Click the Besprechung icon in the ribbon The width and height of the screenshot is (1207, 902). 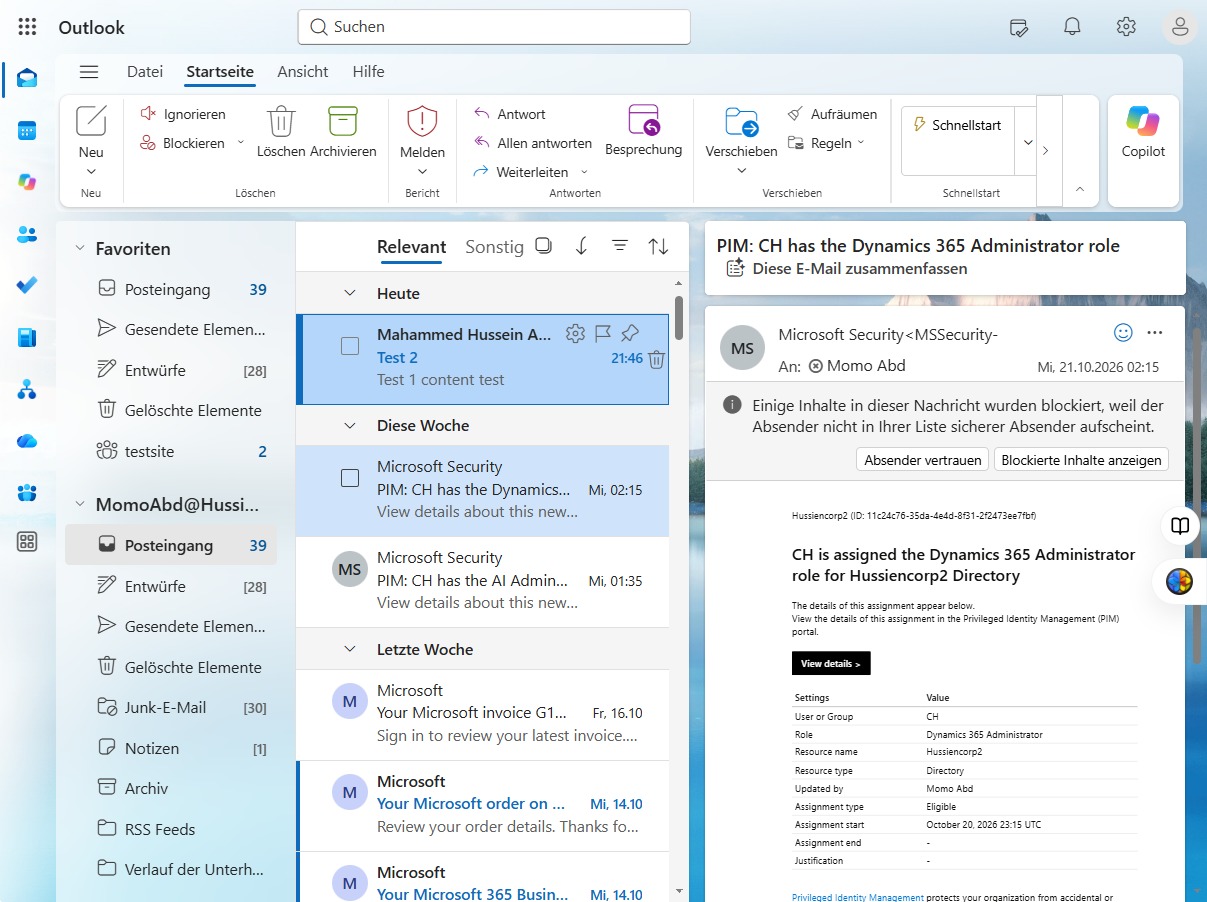coord(644,121)
